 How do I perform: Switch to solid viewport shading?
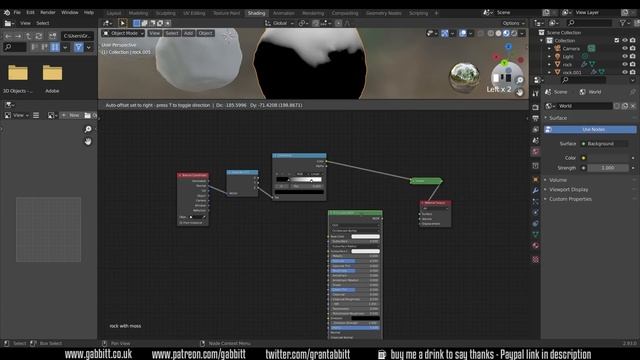pyautogui.click(x=498, y=33)
